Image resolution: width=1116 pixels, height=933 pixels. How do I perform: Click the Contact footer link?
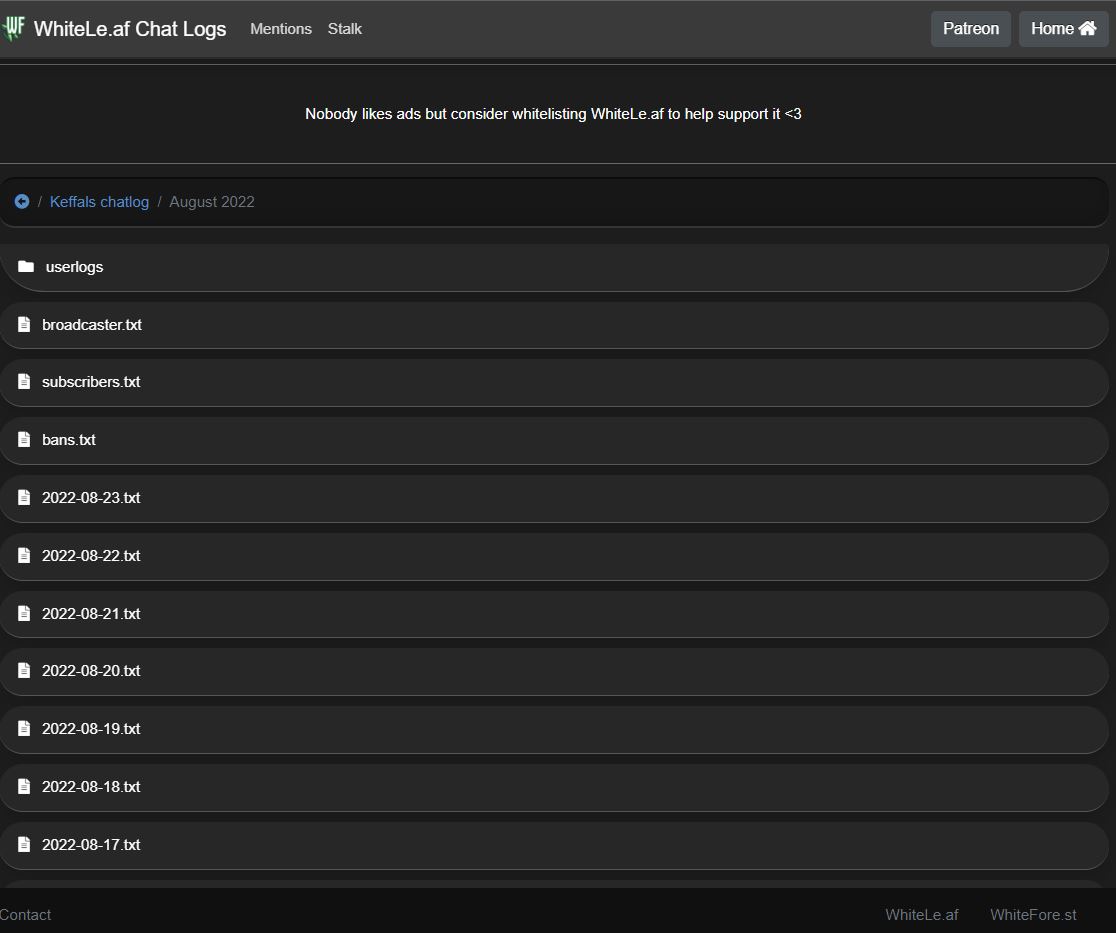point(26,914)
